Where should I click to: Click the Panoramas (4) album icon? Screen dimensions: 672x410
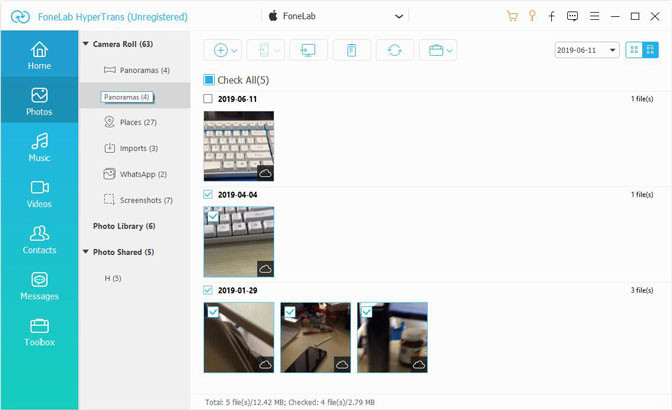pos(110,70)
